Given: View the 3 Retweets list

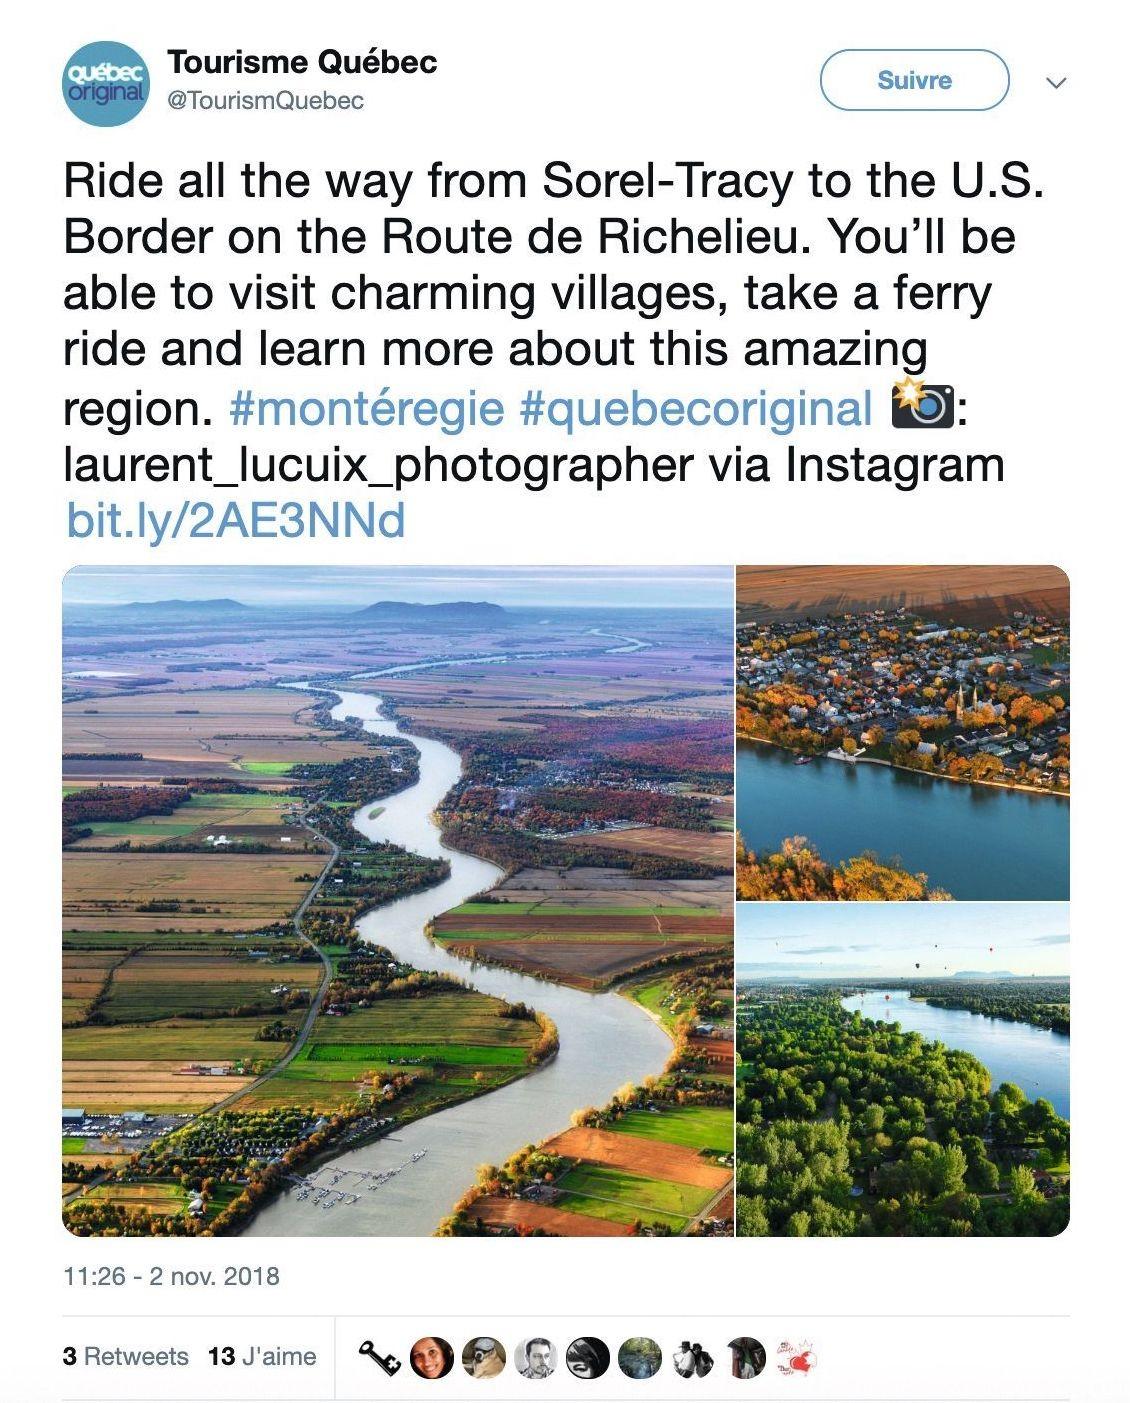Looking at the screenshot, I should coord(125,1356).
